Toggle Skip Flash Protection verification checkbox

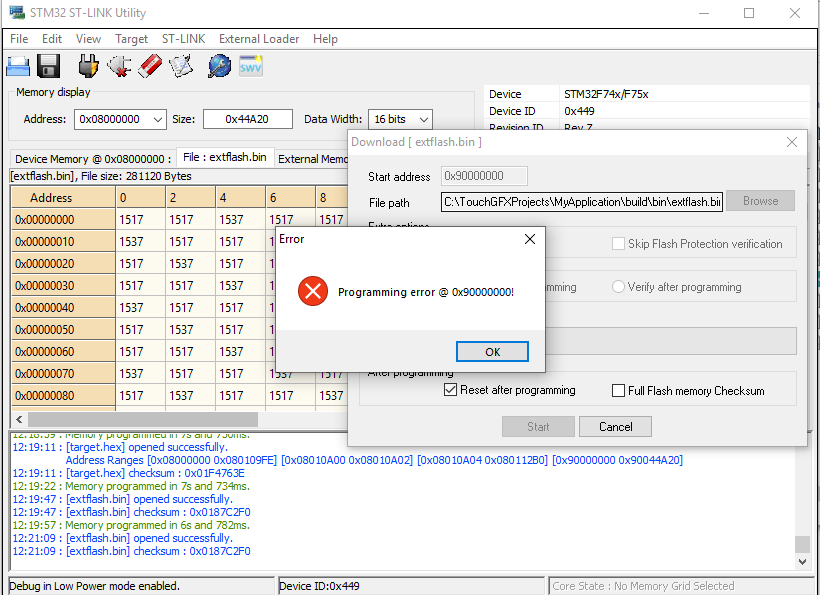pyautogui.click(x=618, y=244)
